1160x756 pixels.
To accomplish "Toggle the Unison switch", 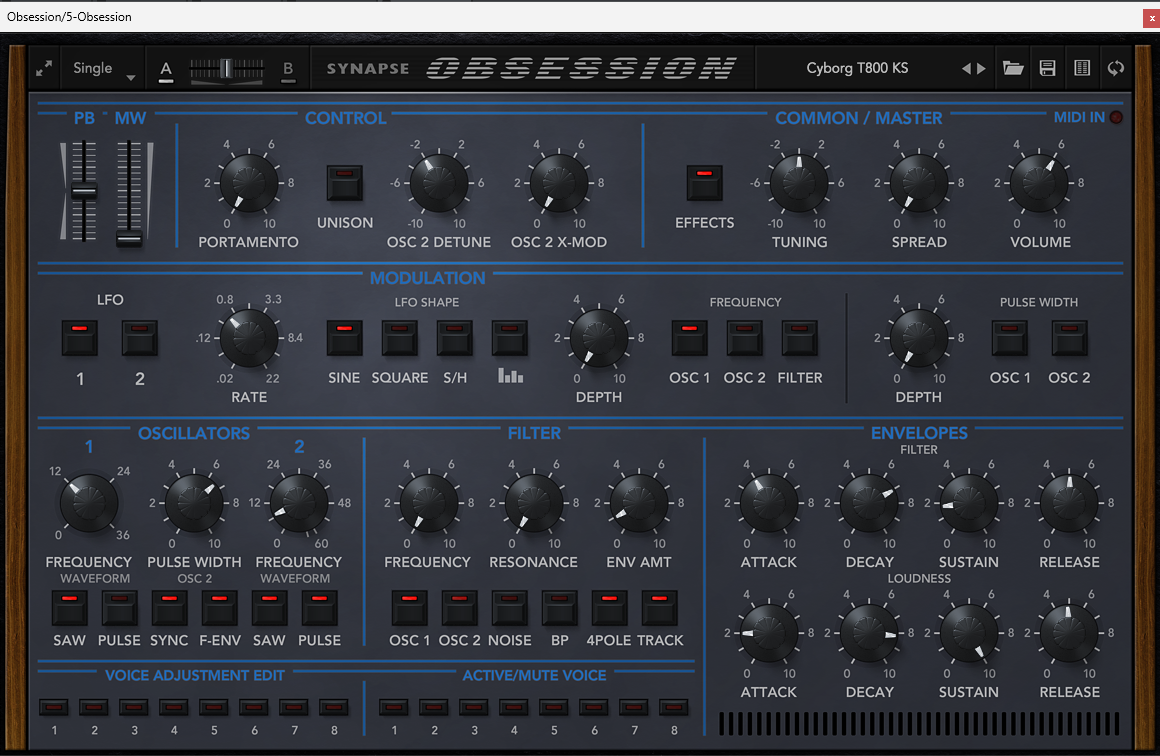I will tap(345, 183).
